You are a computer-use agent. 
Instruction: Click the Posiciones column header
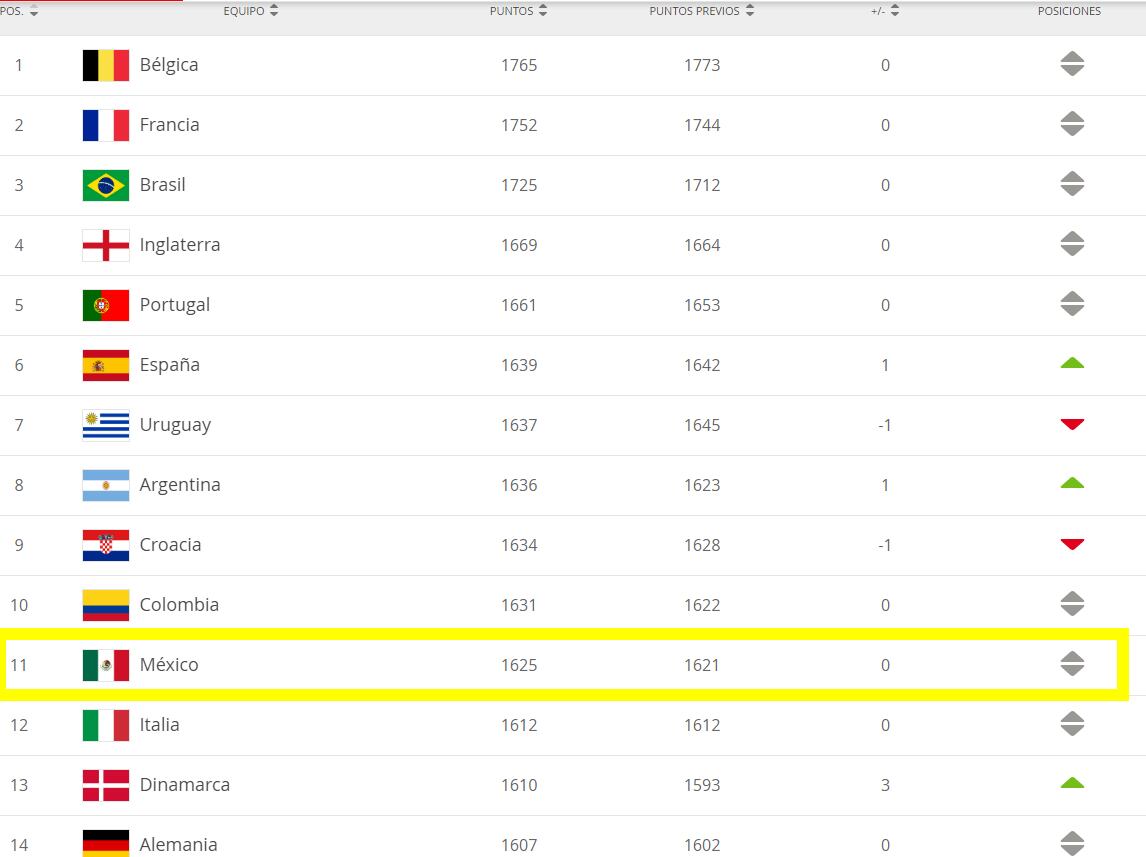(1069, 11)
